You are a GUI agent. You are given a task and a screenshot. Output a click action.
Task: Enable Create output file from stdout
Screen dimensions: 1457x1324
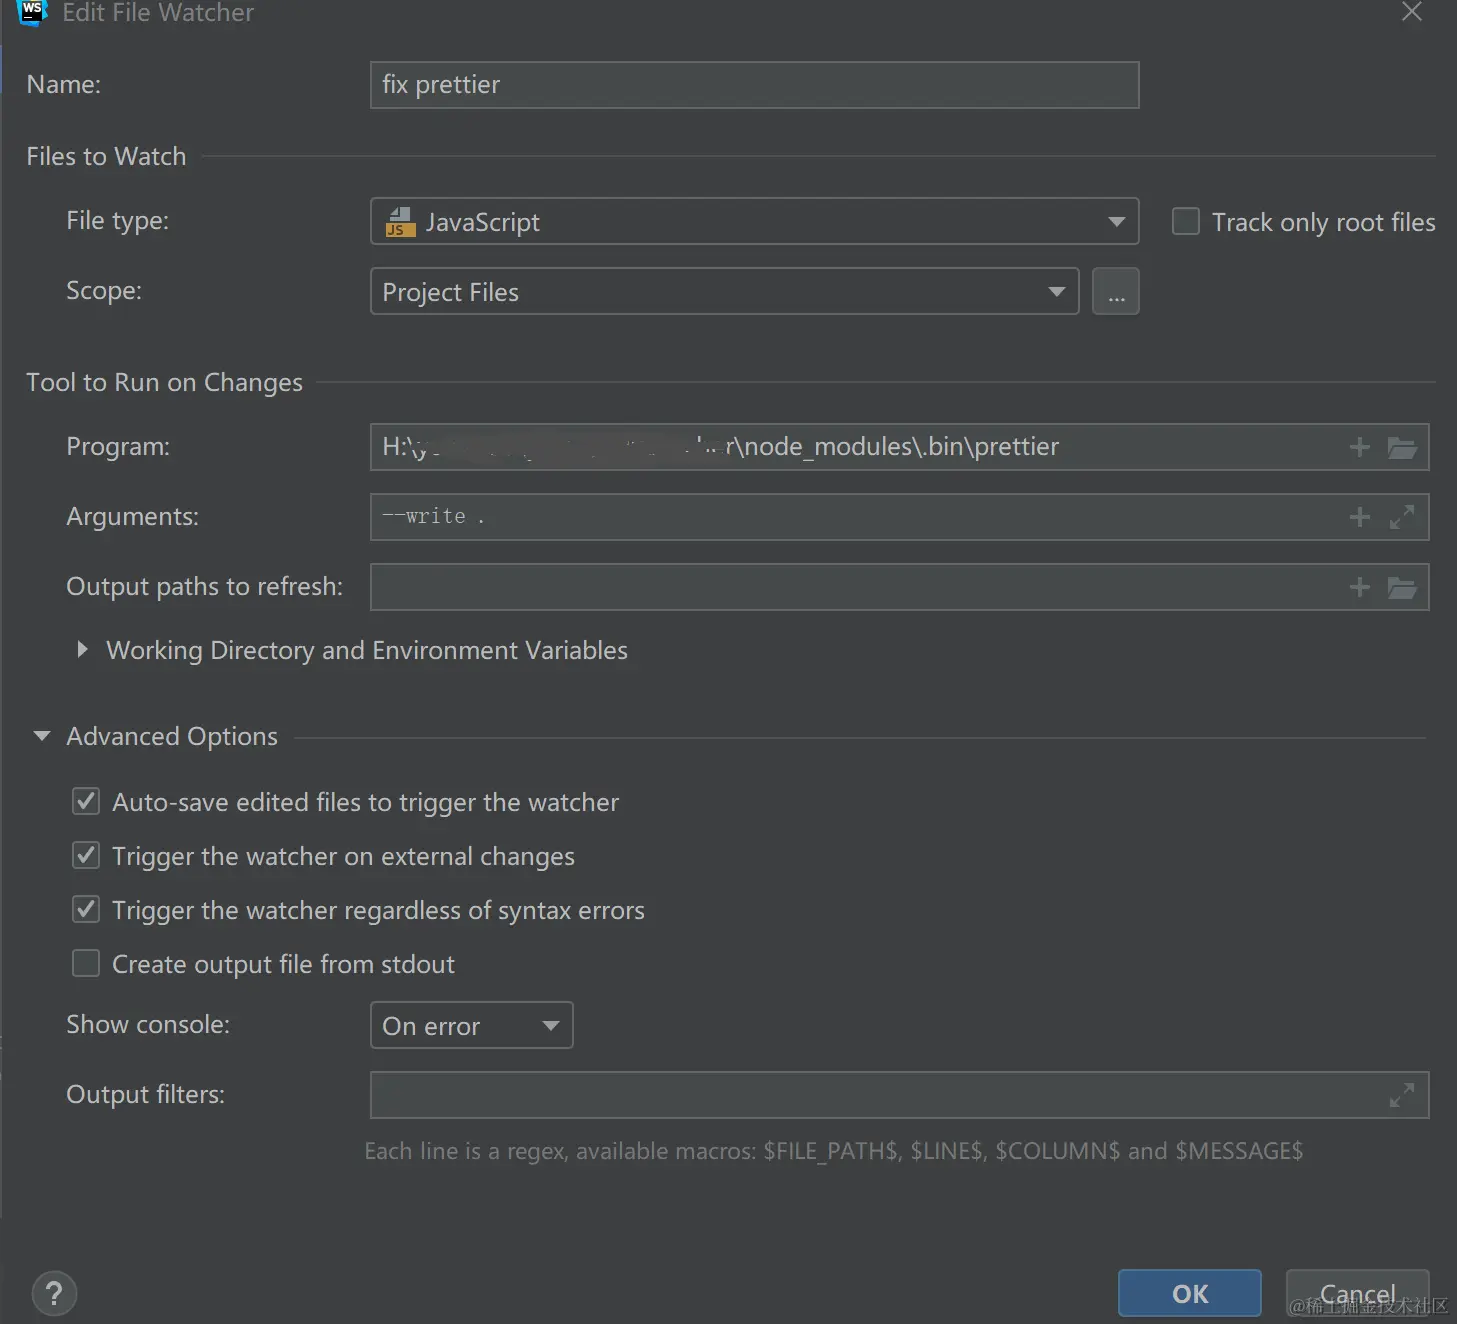(86, 963)
